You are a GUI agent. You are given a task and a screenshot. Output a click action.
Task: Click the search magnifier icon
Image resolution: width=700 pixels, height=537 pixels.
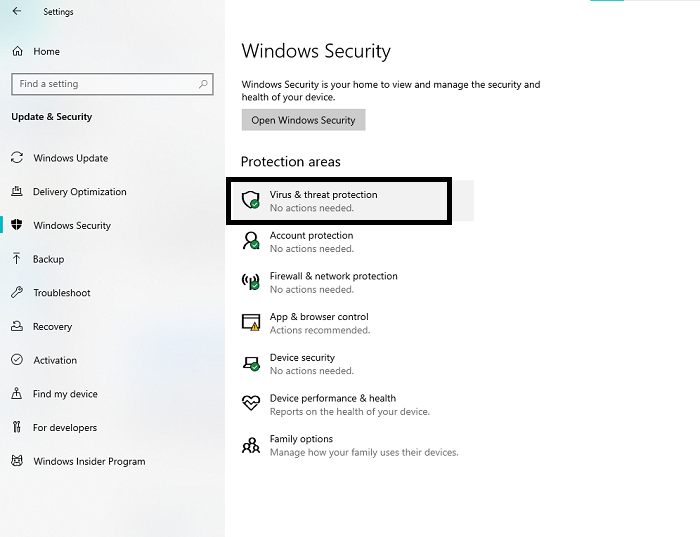pyautogui.click(x=203, y=84)
